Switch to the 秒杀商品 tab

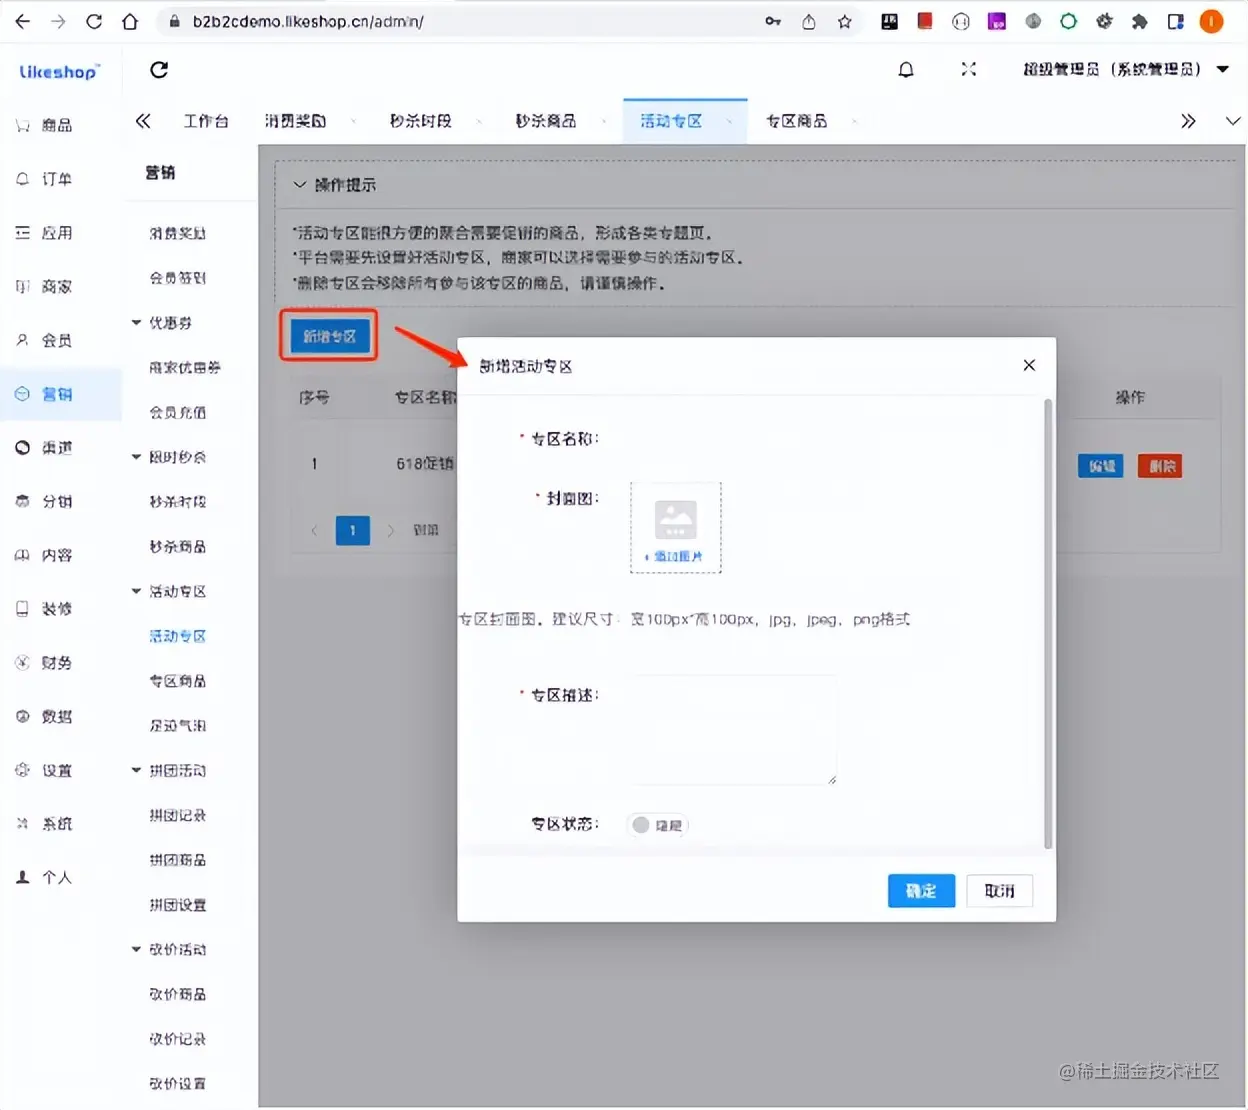[x=546, y=121]
